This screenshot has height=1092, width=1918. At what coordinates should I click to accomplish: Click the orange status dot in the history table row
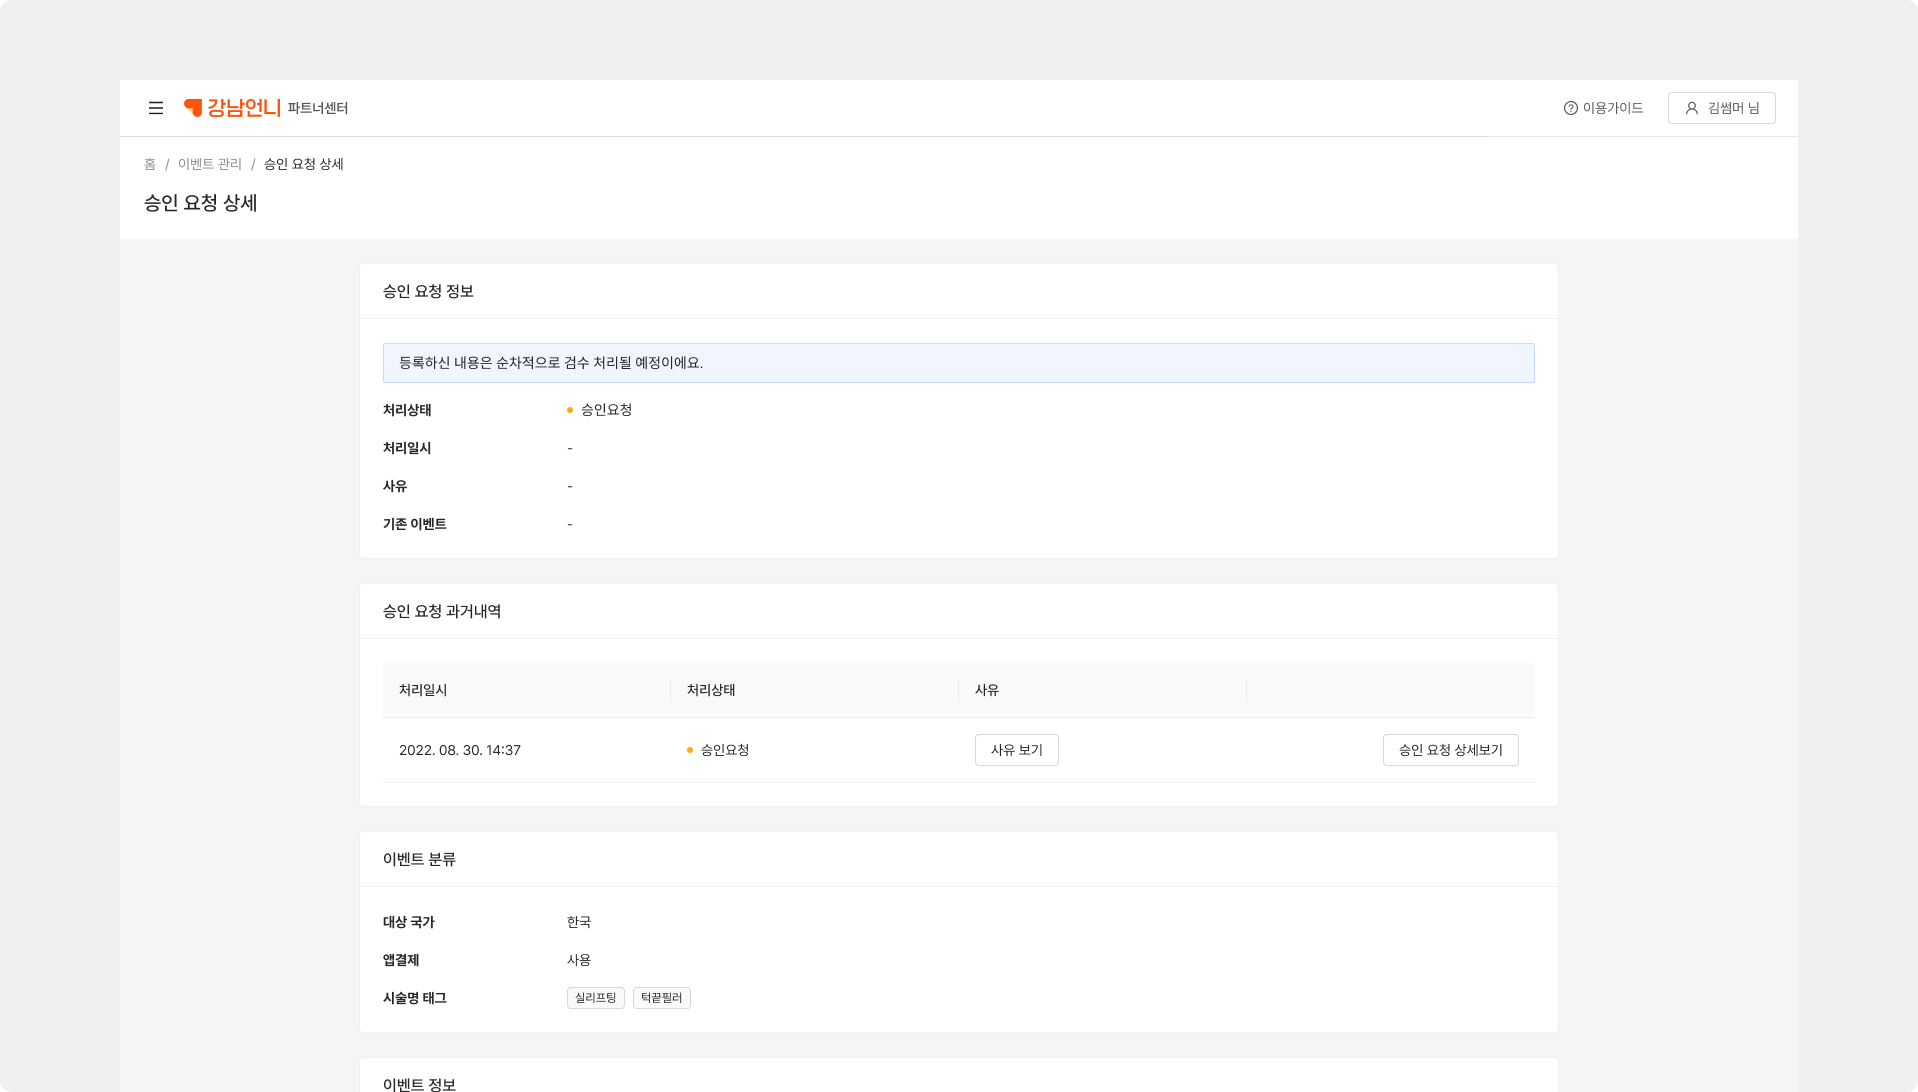tap(690, 750)
